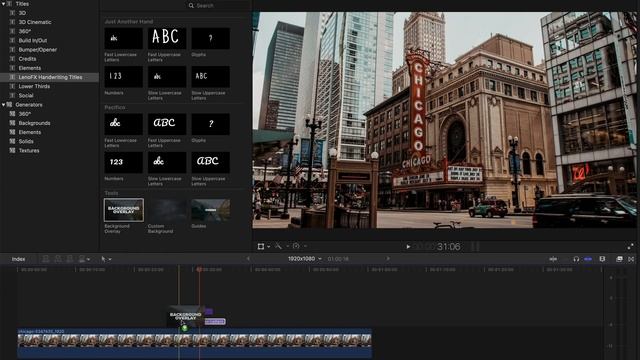
Task: Select LenoFX Handwriting Titles category
Action: 49,77
